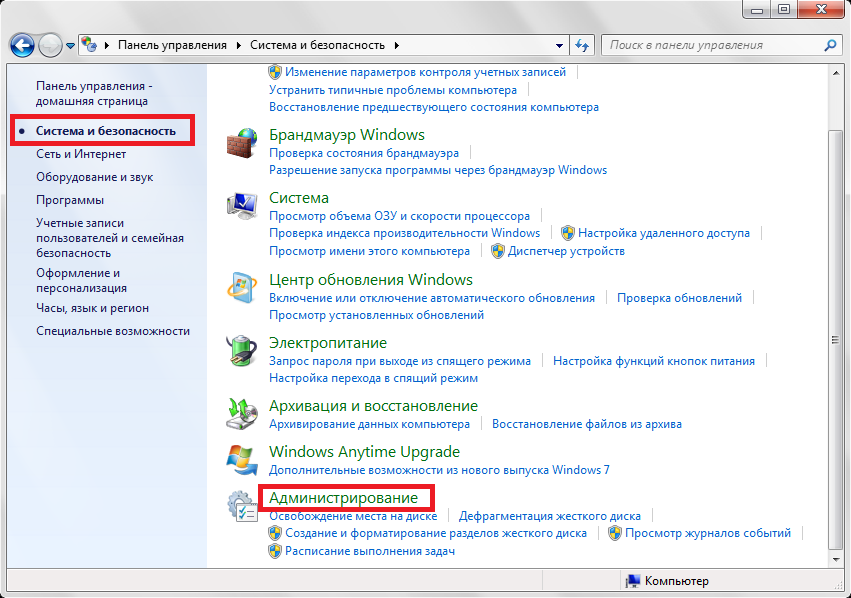
Task: Click Разрешение запуска программы через брандмауэр link
Action: point(438,170)
